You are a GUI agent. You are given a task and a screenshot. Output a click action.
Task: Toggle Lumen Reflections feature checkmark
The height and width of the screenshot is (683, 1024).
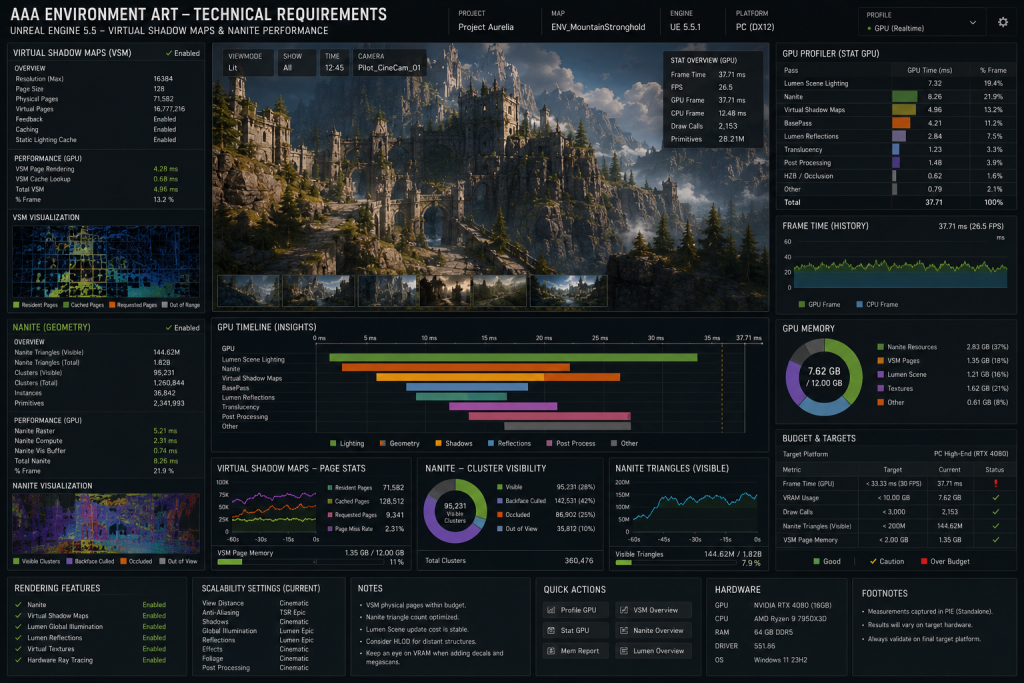18,638
